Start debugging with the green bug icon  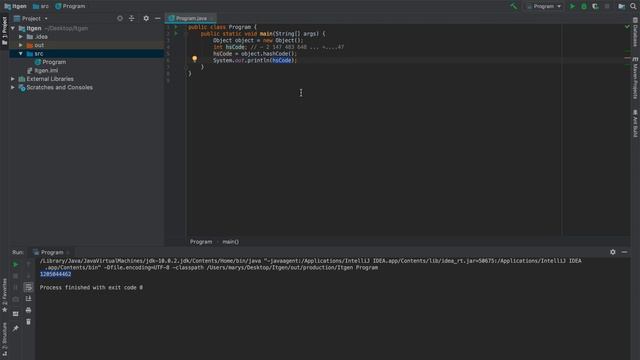click(x=584, y=6)
